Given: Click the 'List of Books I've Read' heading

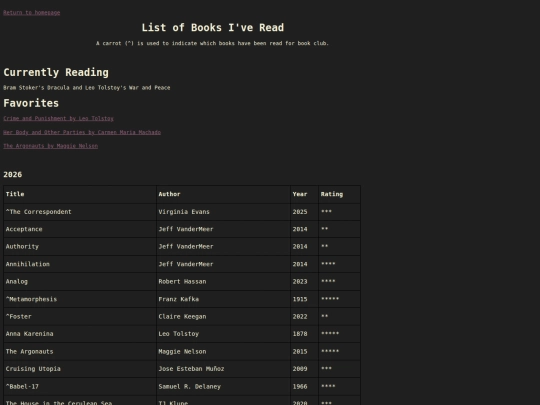Looking at the screenshot, I should 213,28.
